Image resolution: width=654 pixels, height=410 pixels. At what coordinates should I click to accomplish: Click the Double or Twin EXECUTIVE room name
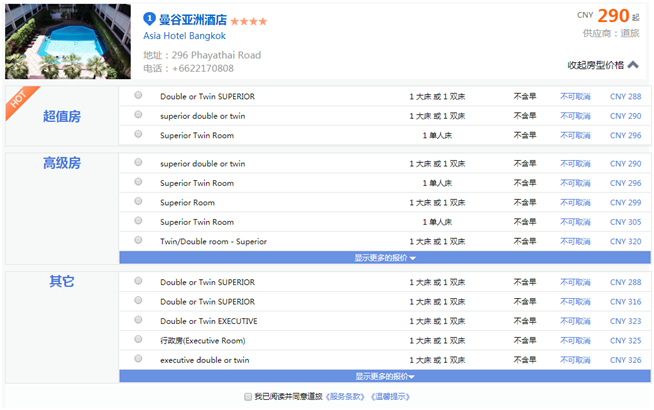209,321
